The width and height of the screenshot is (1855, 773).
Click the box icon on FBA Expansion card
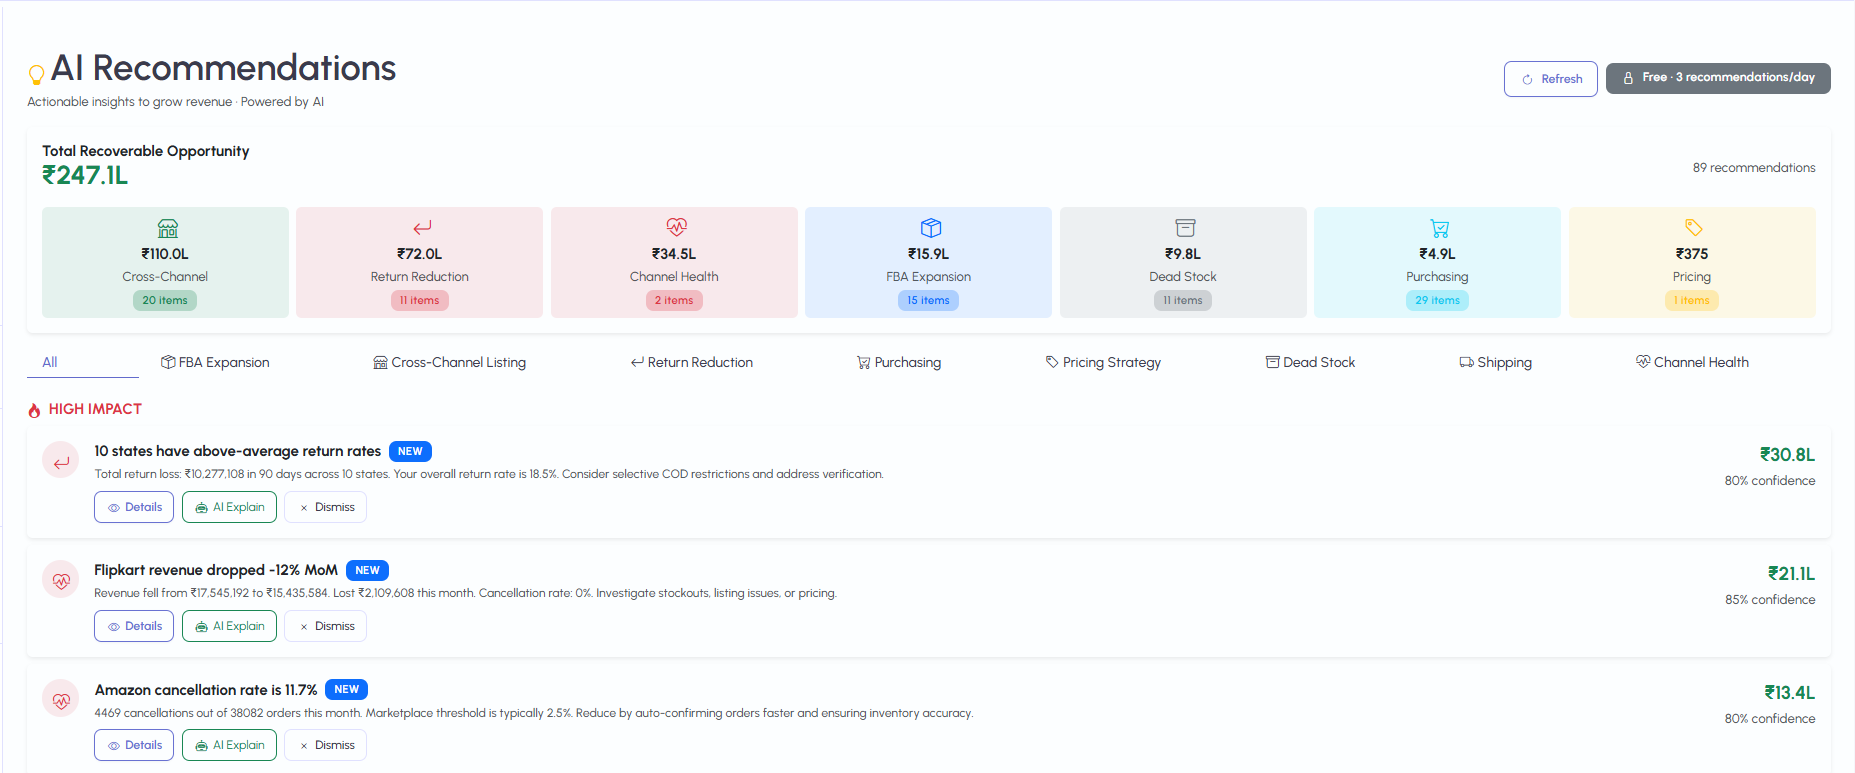931,228
